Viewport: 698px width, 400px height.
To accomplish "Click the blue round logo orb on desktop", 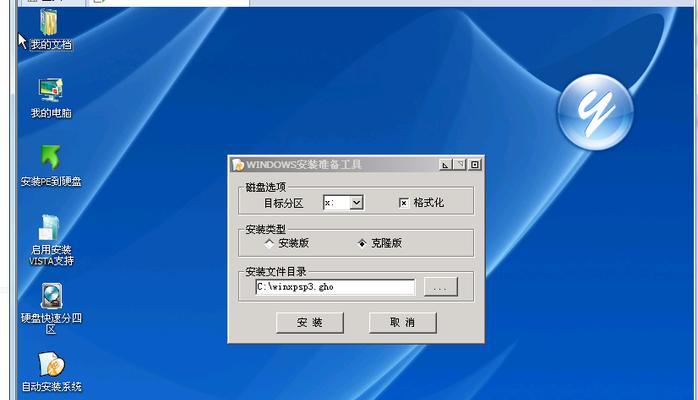I will click(x=595, y=112).
